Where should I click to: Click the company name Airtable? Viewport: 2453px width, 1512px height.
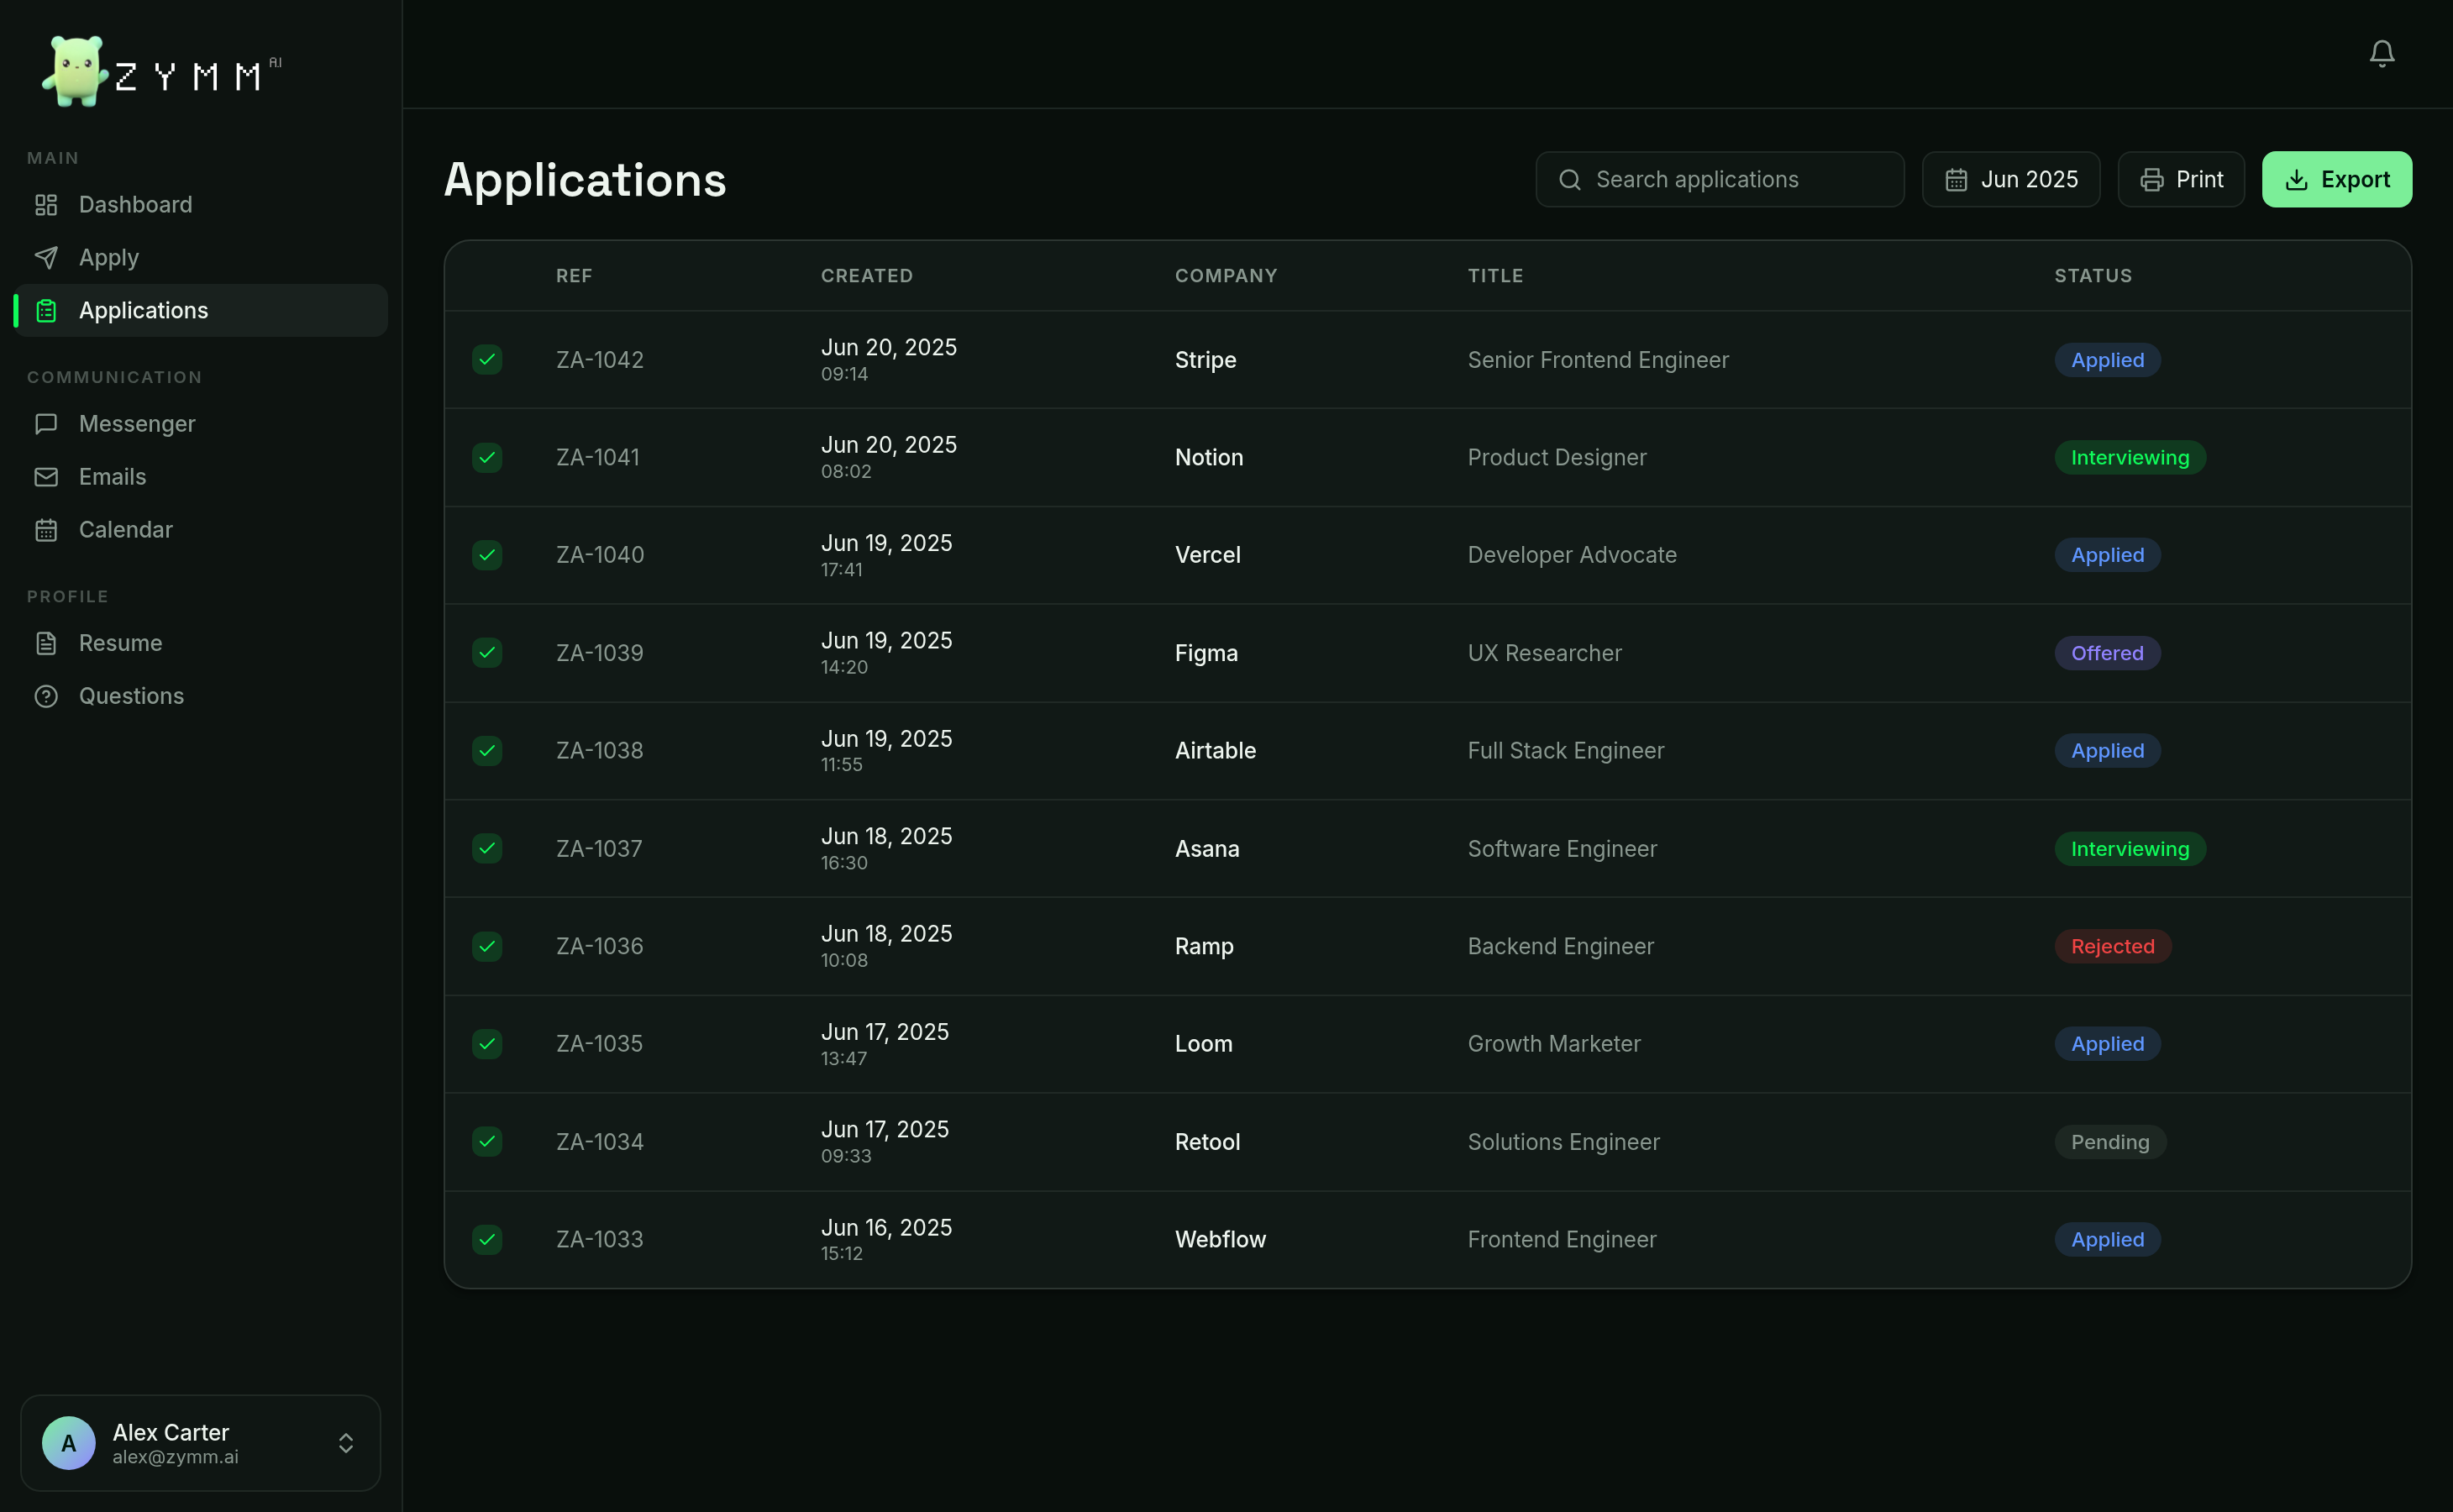1215,751
